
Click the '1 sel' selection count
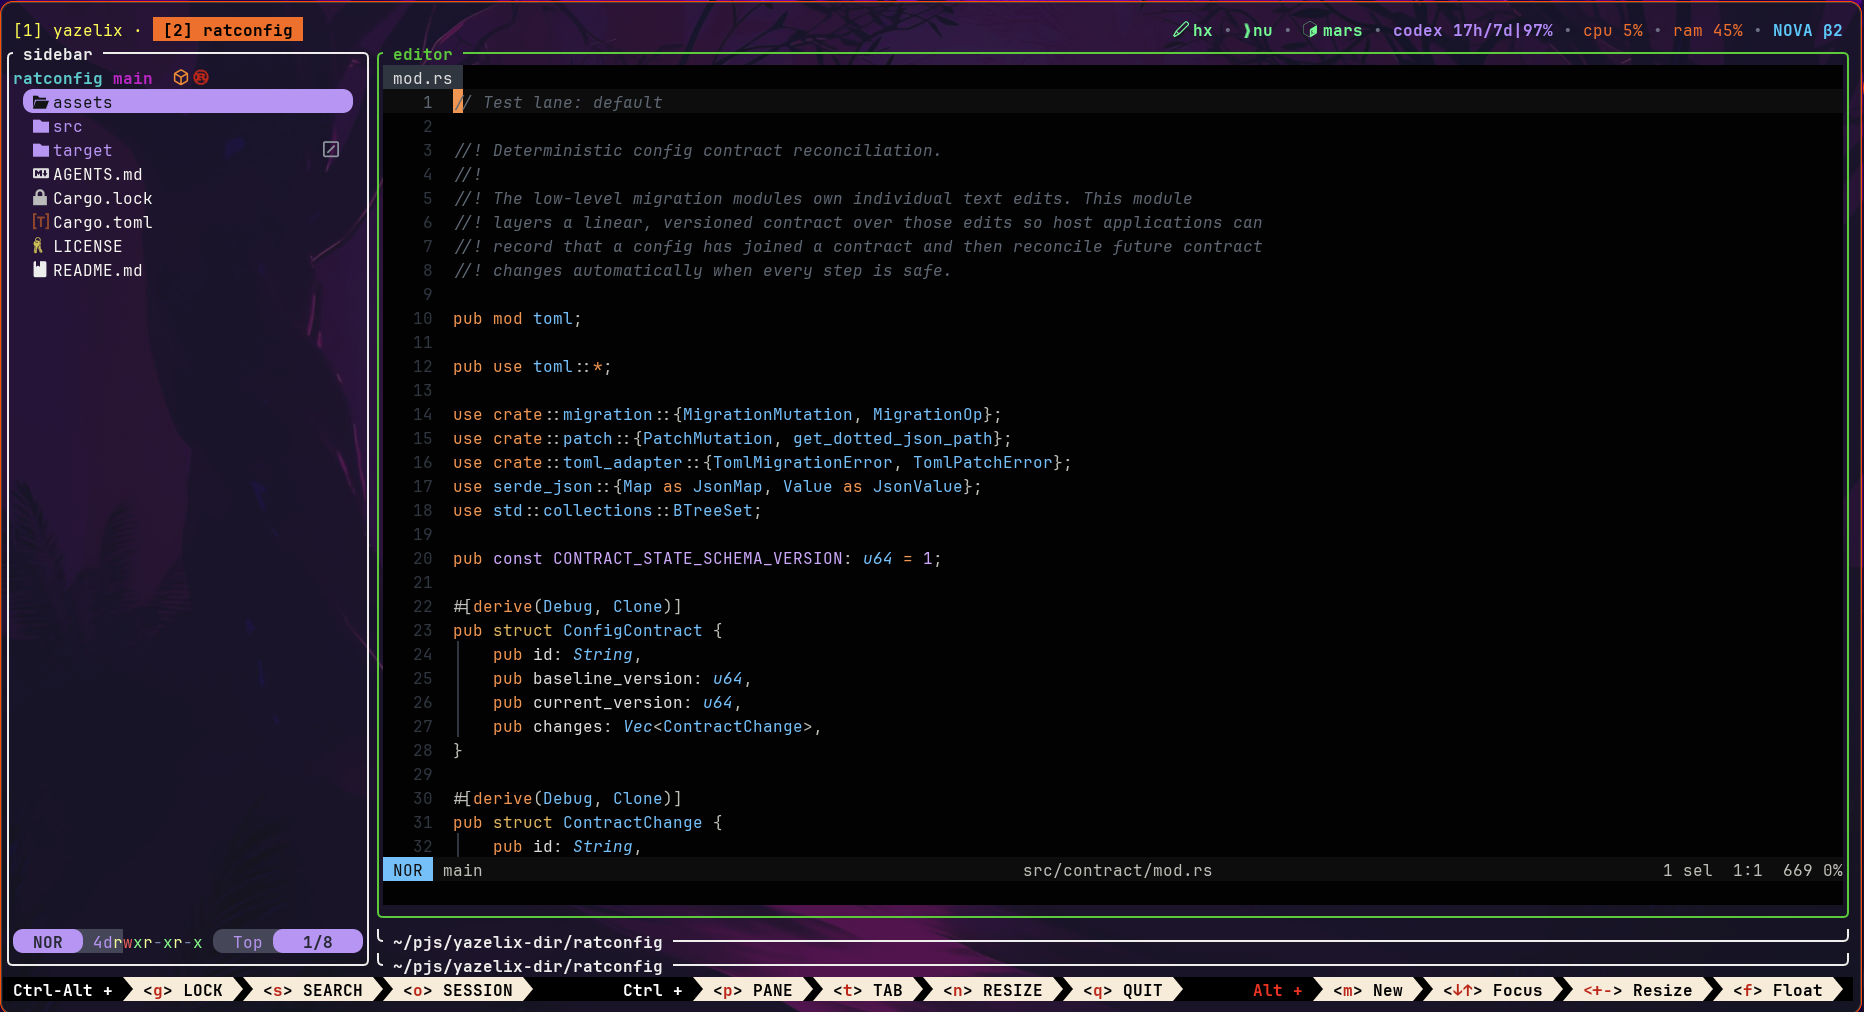tap(1687, 870)
